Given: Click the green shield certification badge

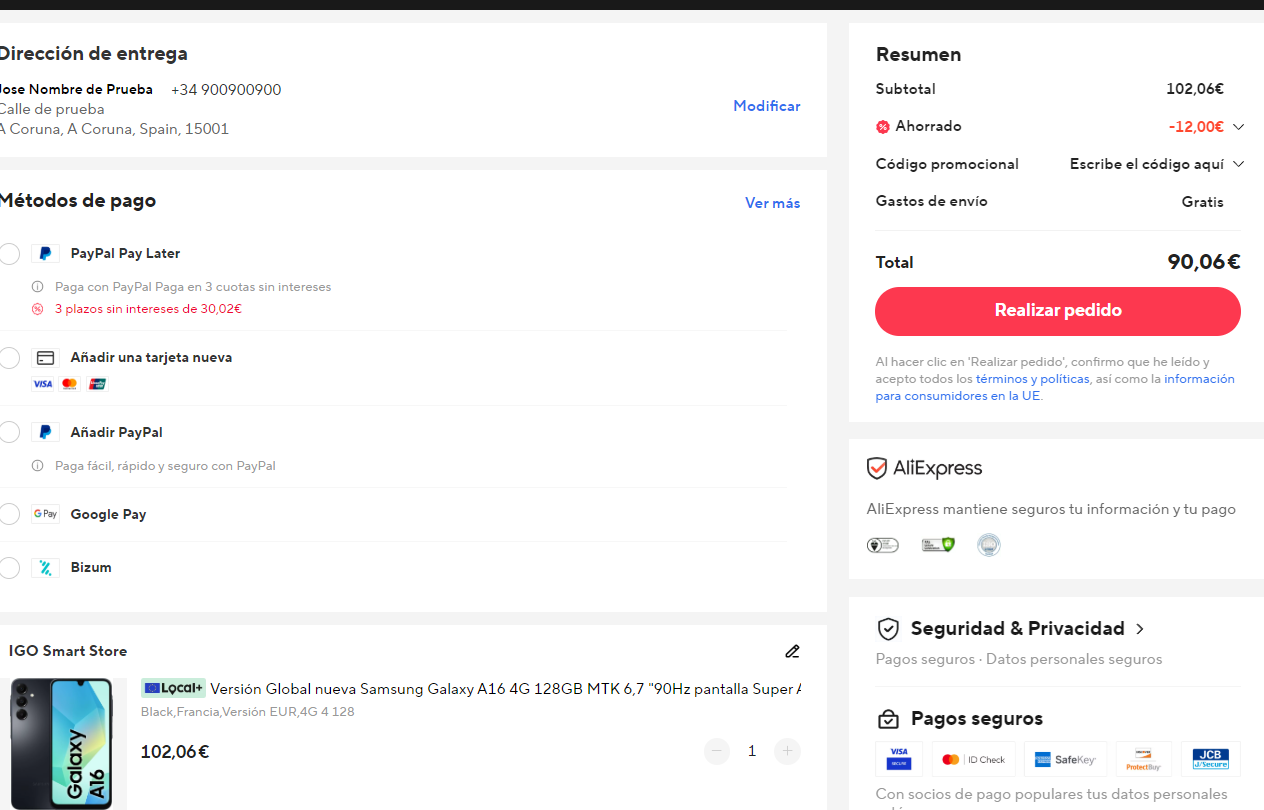Looking at the screenshot, I should click(x=938, y=545).
